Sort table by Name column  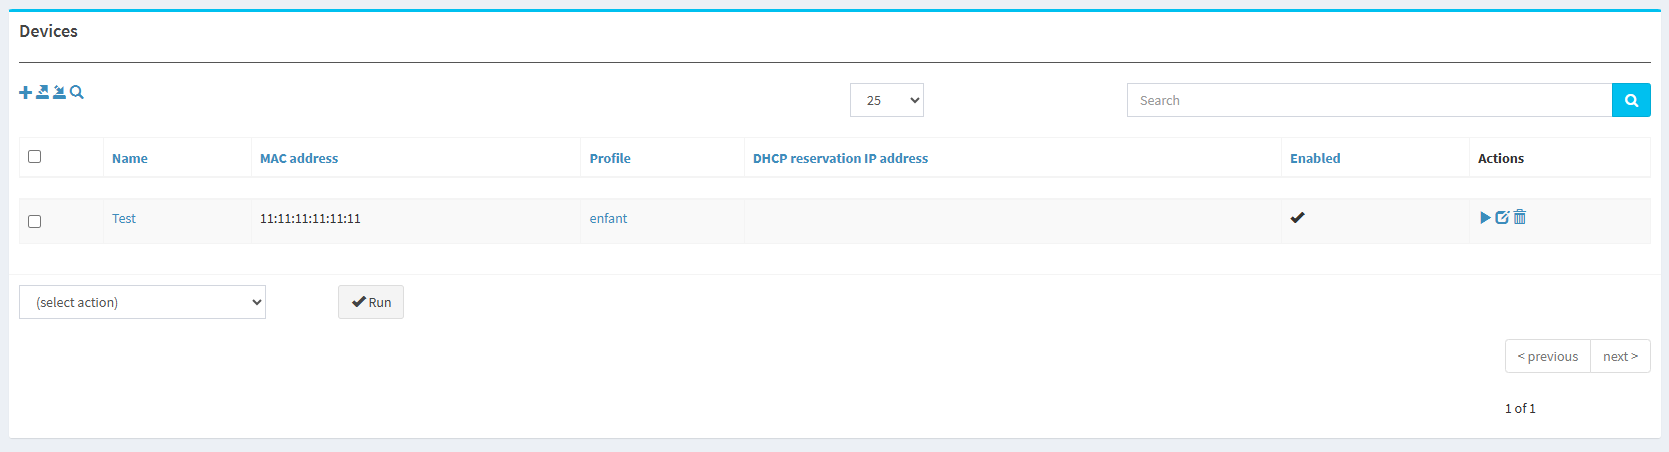coord(130,158)
